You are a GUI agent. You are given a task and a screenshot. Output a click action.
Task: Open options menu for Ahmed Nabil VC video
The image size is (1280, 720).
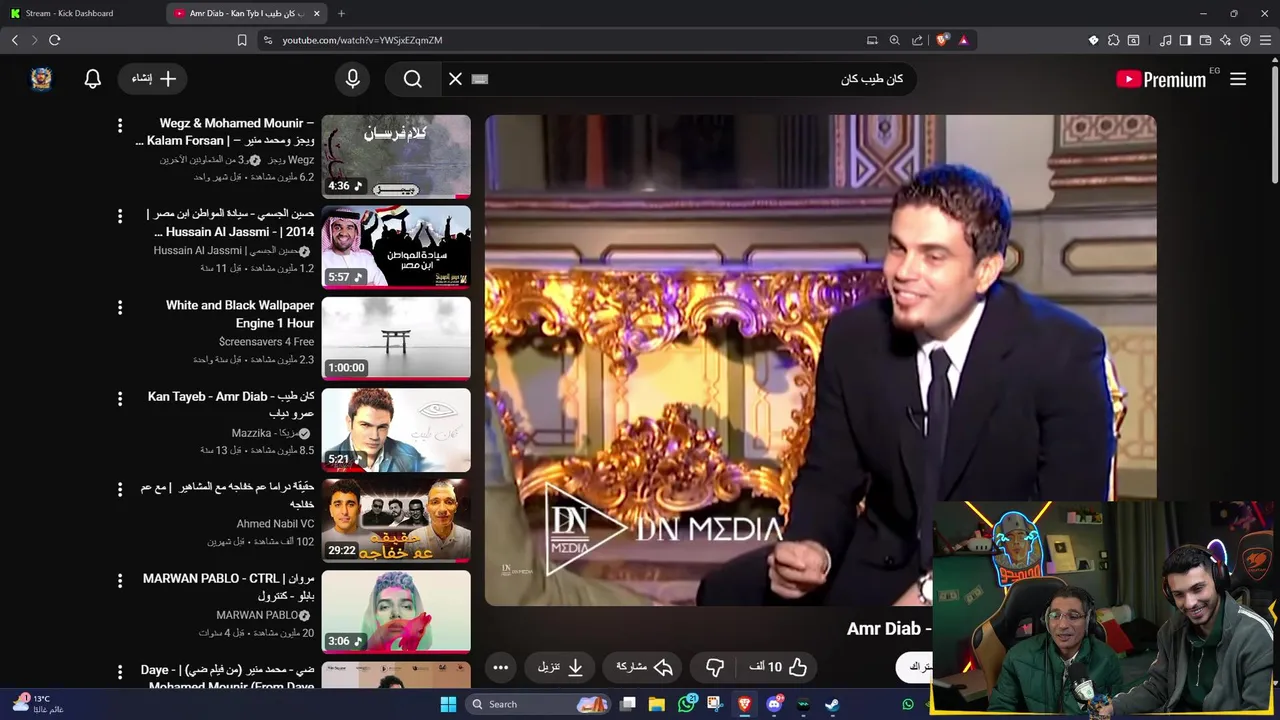[120, 490]
